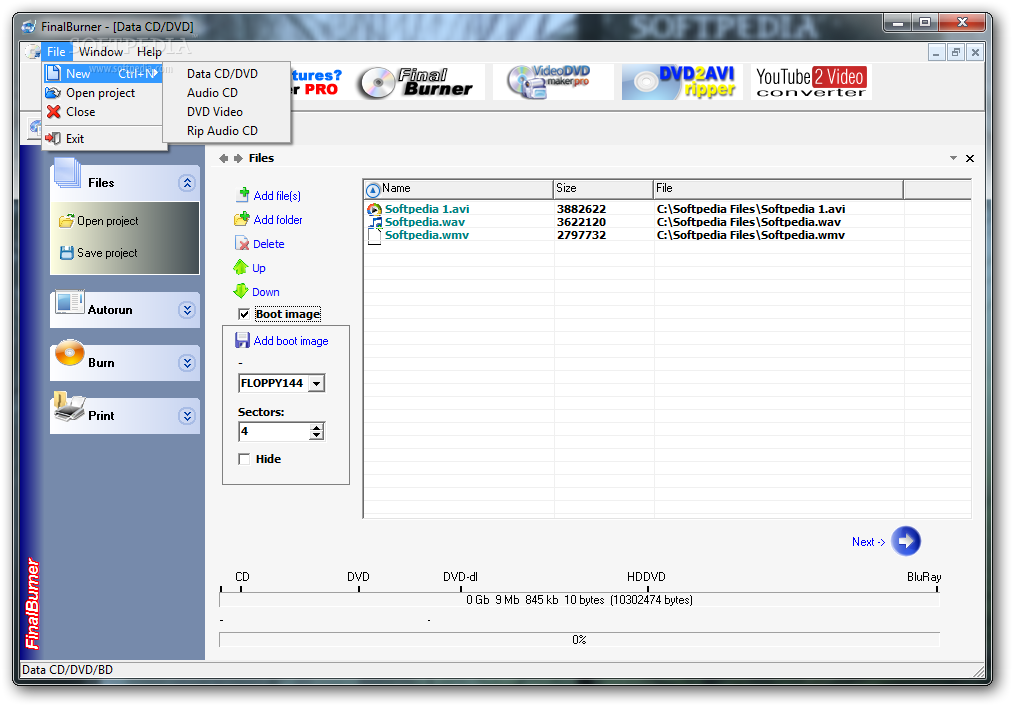Image resolution: width=1013 pixels, height=706 pixels.
Task: Sort by the Size column header
Action: [603, 189]
